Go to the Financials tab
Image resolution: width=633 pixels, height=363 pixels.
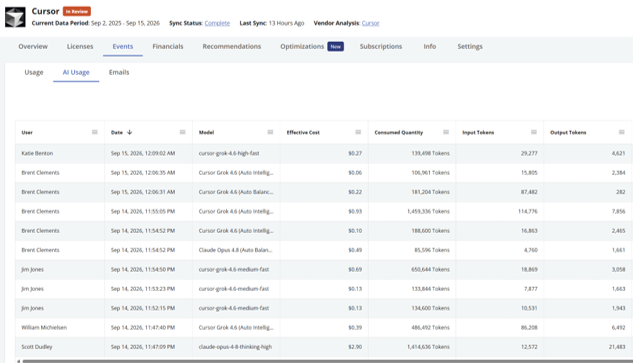pos(168,46)
